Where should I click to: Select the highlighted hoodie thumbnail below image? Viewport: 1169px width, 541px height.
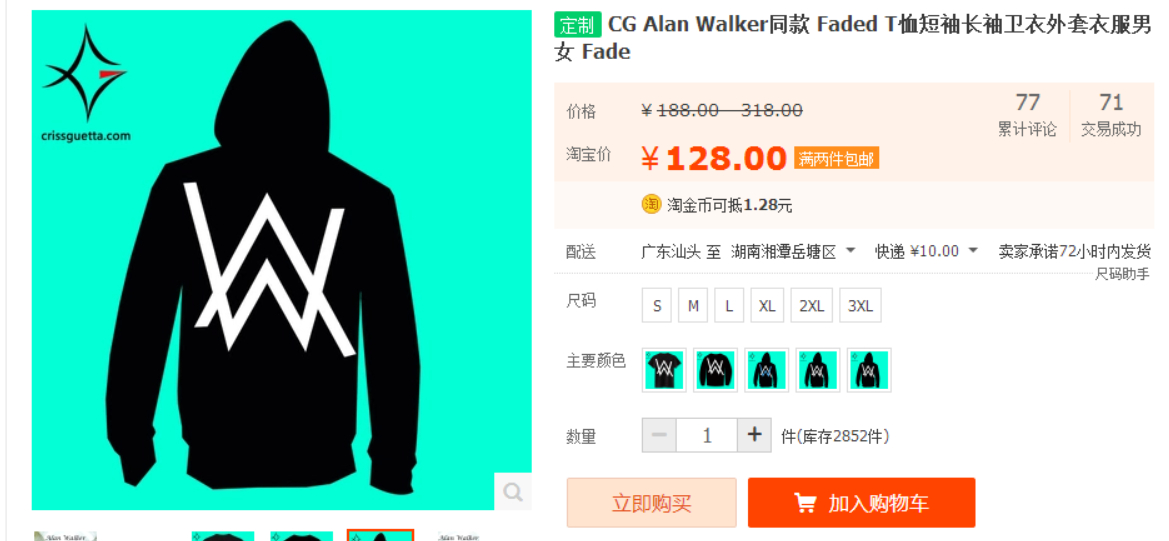[x=380, y=535]
